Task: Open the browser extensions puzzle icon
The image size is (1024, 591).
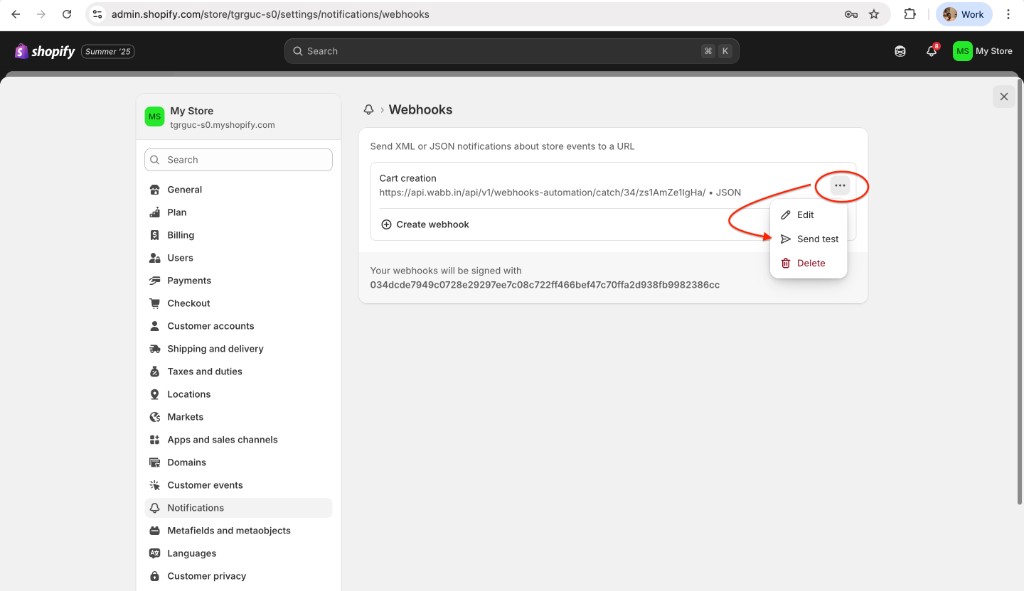Action: click(910, 14)
